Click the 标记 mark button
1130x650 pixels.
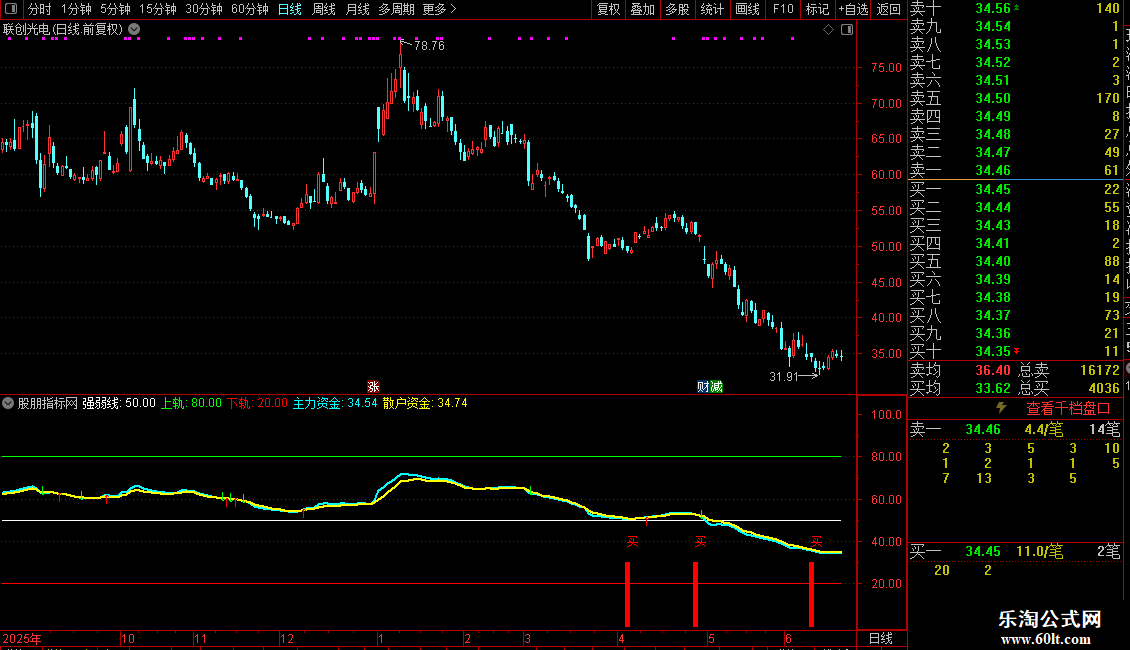click(x=817, y=9)
